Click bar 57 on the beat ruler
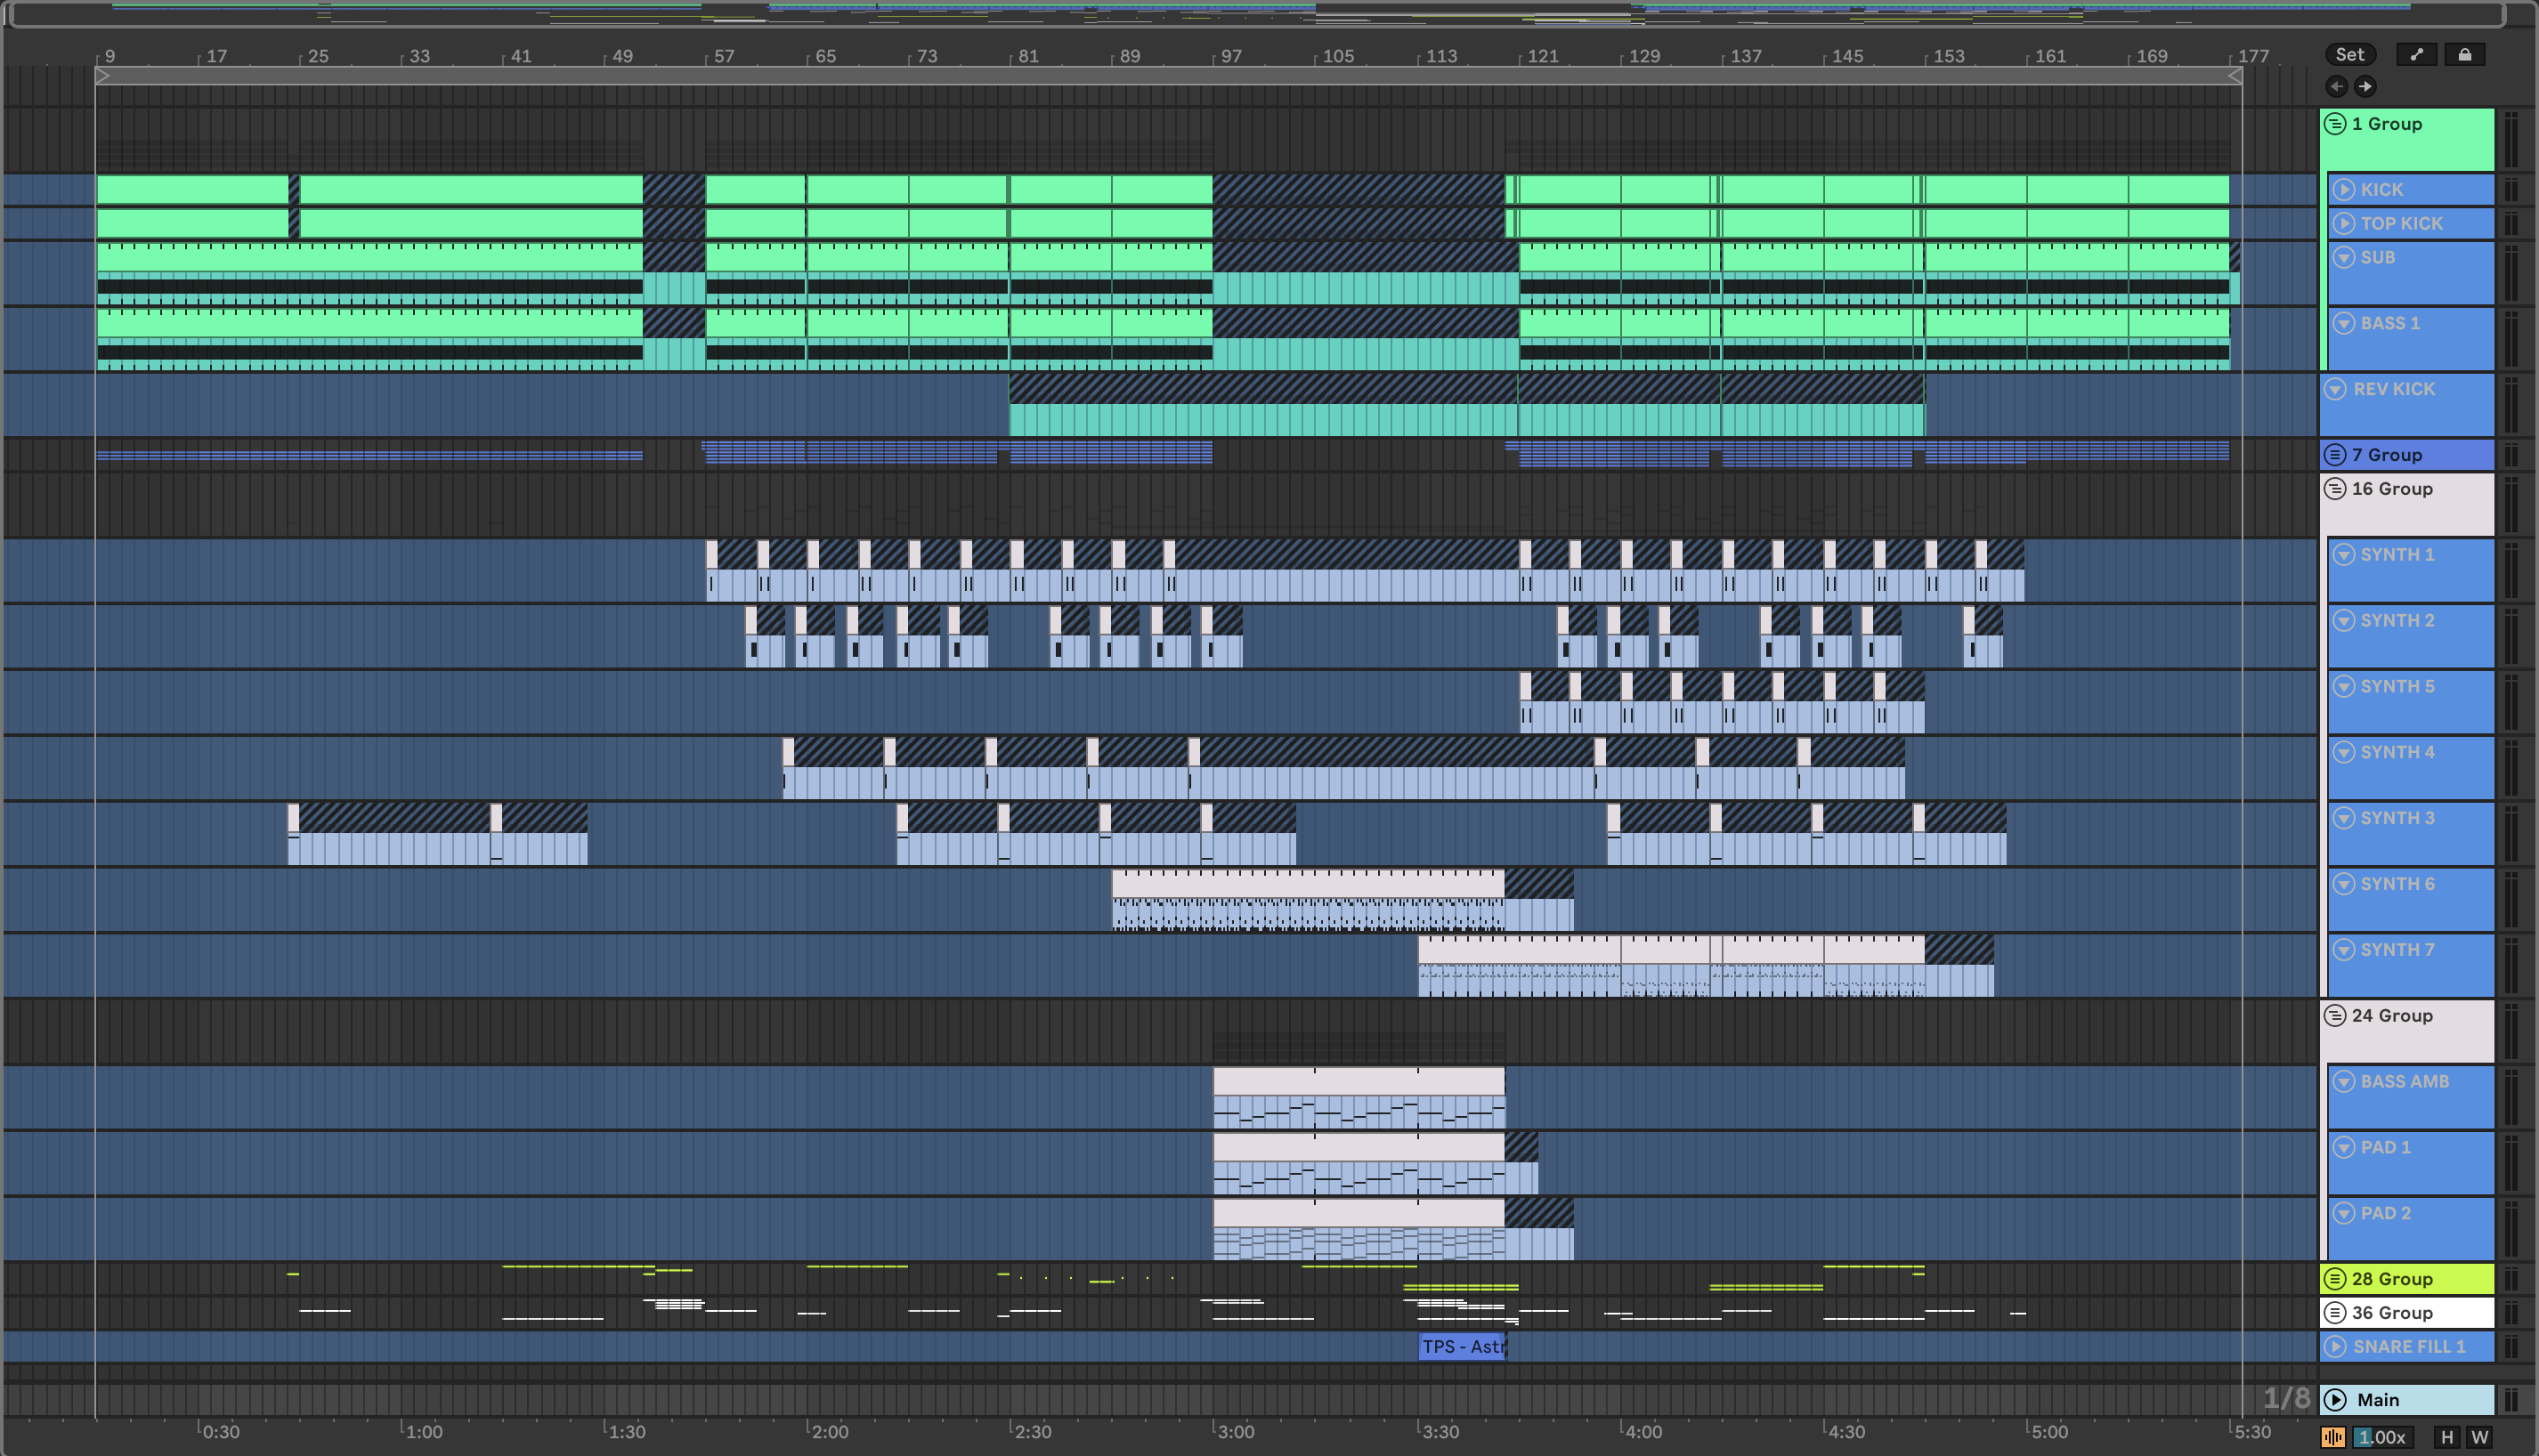 pyautogui.click(x=723, y=57)
